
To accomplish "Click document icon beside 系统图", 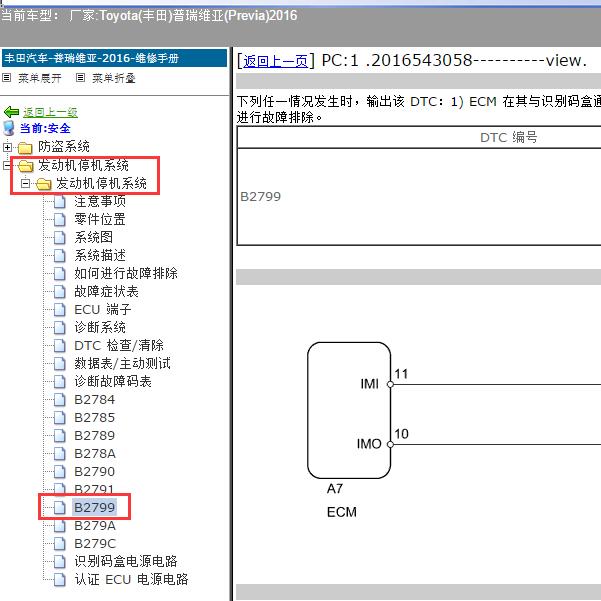I will click(x=59, y=237).
